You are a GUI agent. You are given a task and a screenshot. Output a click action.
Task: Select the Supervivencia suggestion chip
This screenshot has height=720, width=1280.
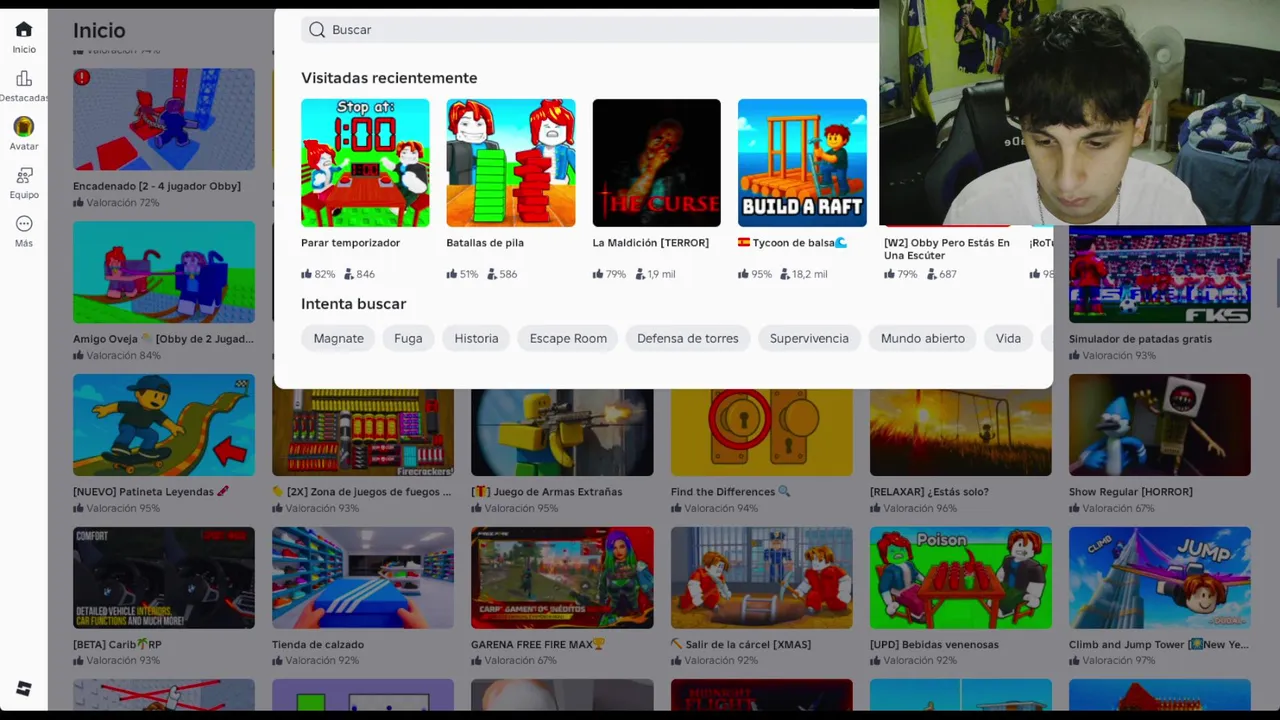tap(809, 338)
